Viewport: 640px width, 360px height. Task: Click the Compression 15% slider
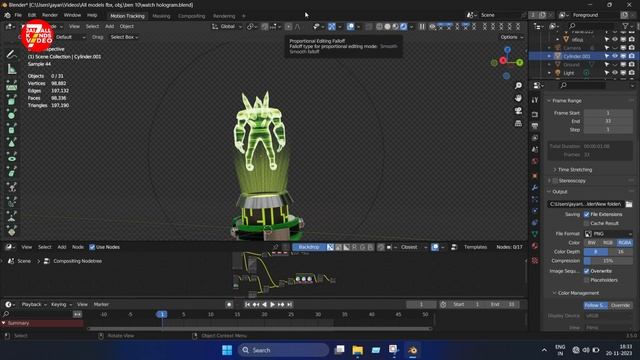(608, 261)
